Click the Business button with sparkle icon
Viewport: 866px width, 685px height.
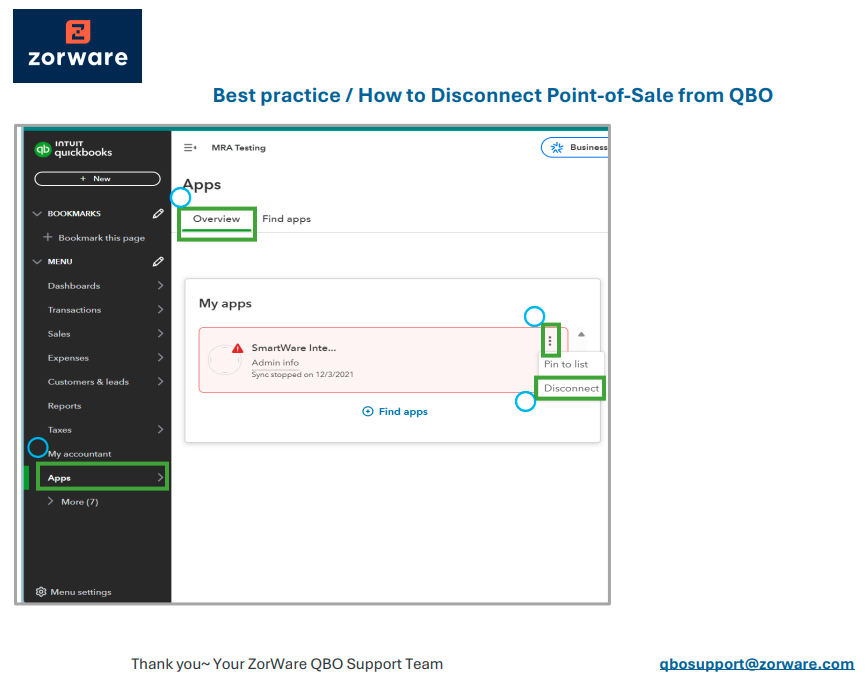pos(575,147)
